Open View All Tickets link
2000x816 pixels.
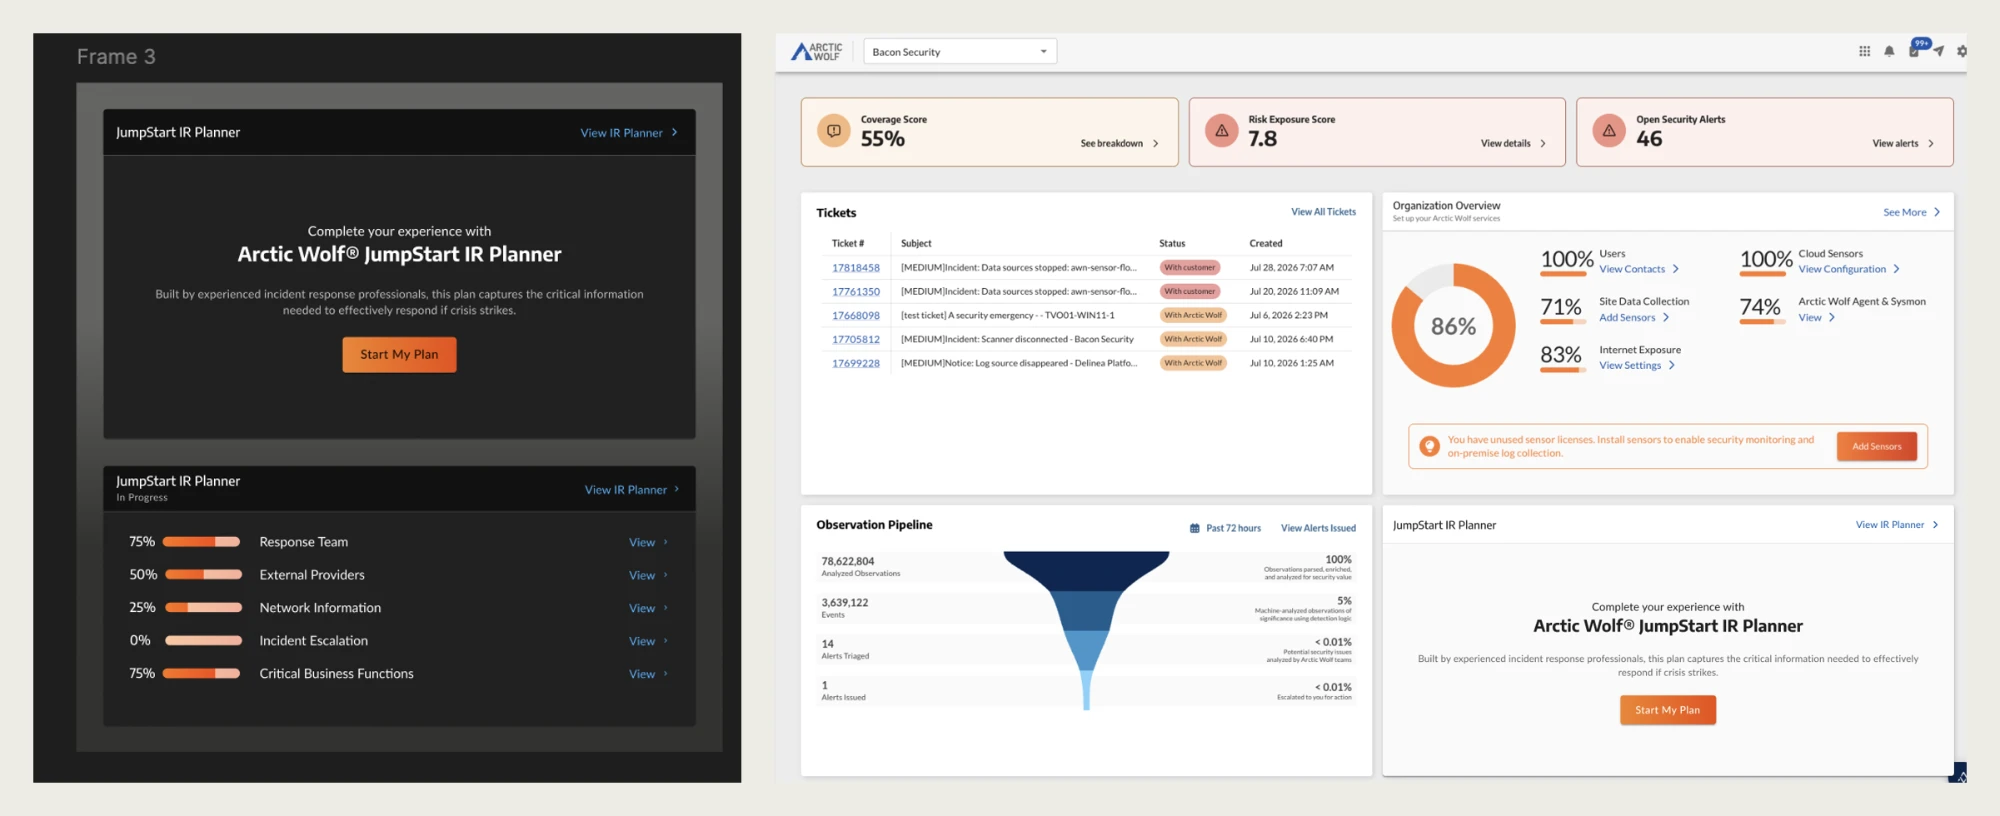click(x=1323, y=212)
